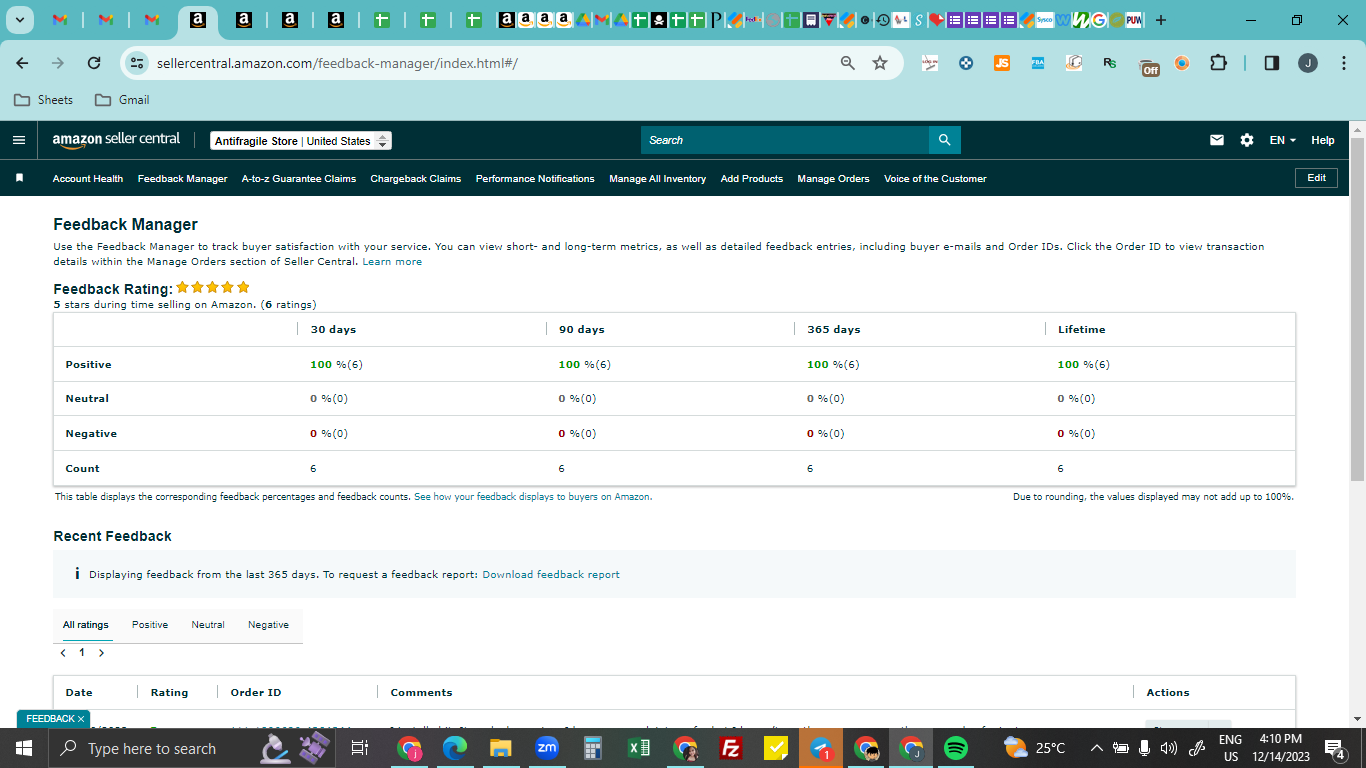The height and width of the screenshot is (768, 1366).
Task: Show hidden system tray icons
Action: click(1096, 748)
